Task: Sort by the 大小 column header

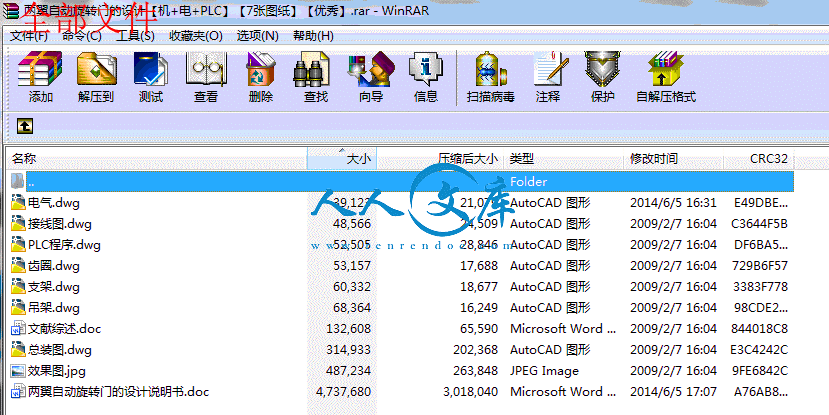Action: pos(342,159)
